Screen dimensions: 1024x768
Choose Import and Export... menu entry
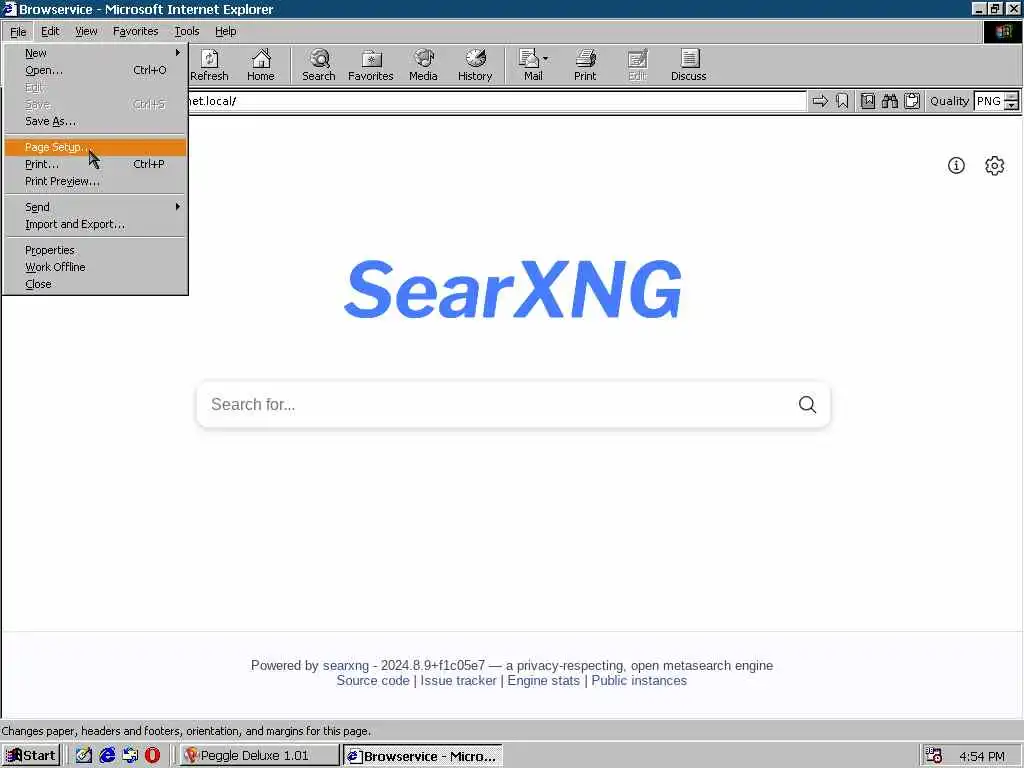(x=96, y=224)
